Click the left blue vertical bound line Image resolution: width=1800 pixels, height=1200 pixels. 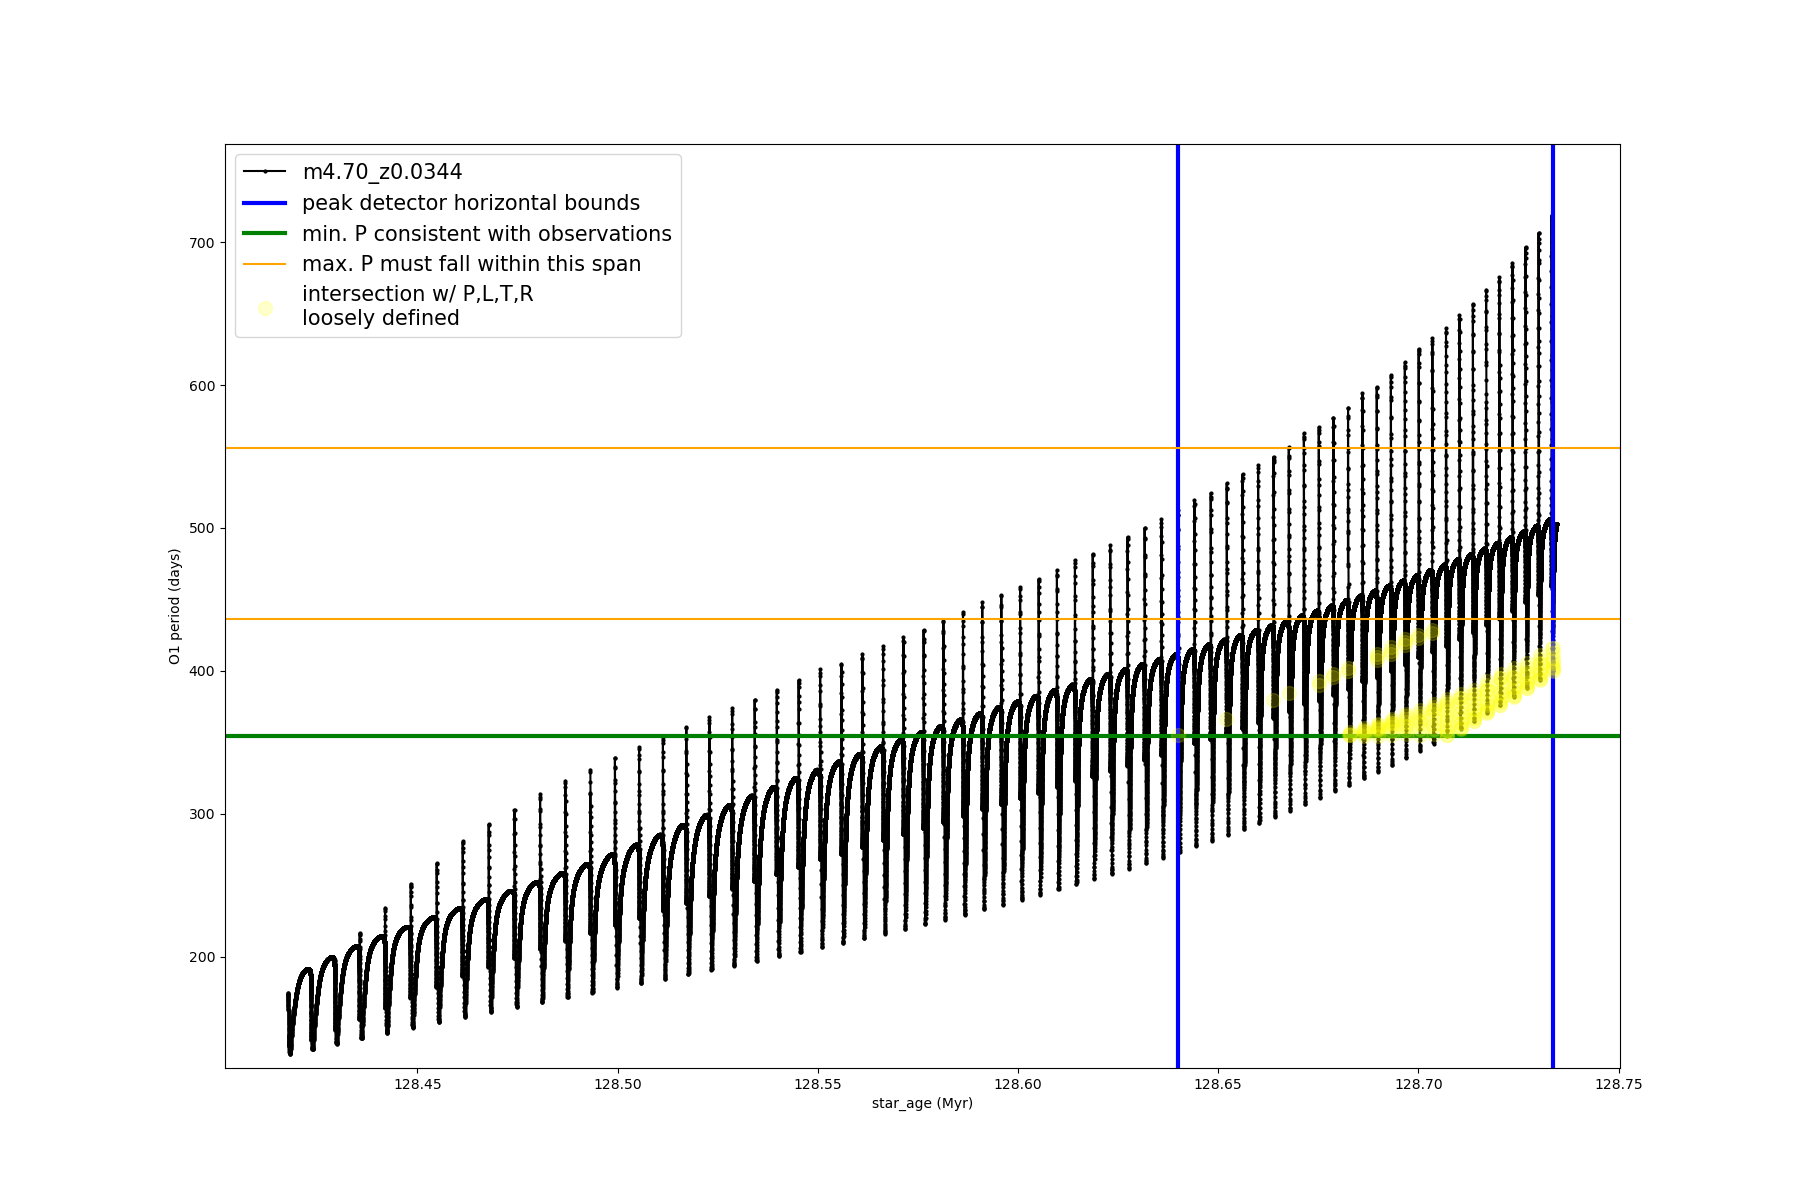[1178, 900]
